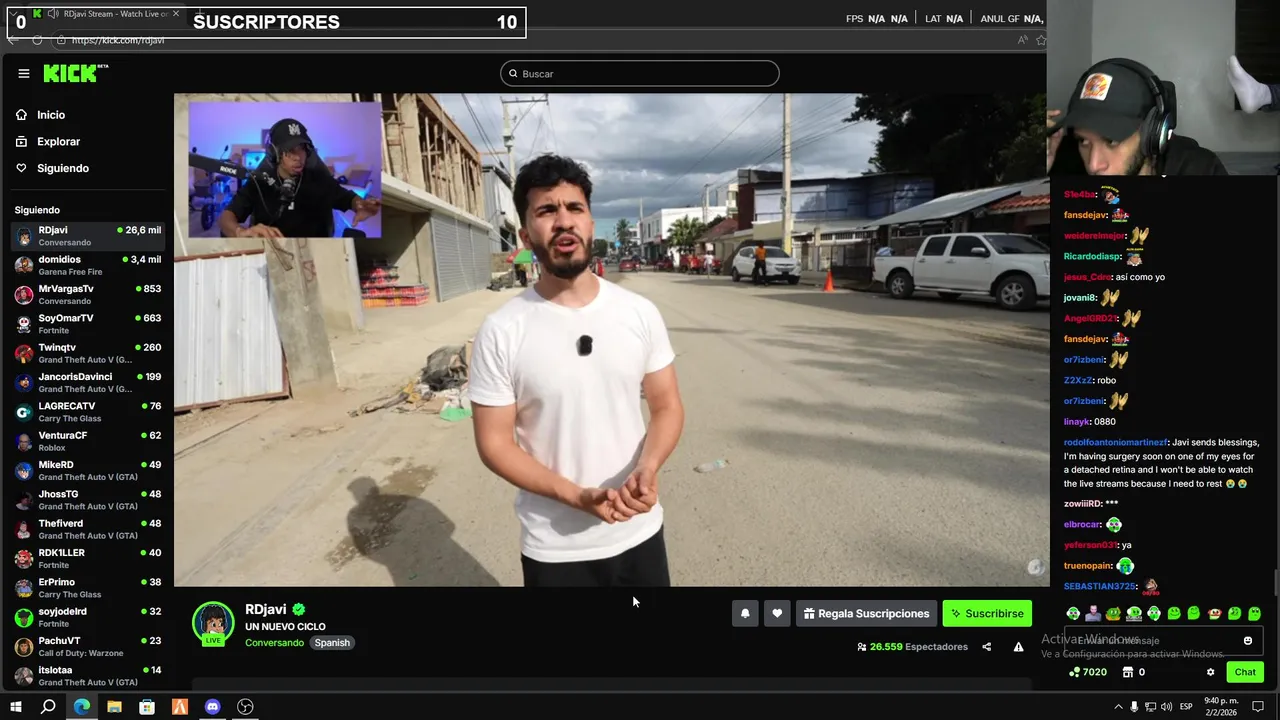Open Thefiverd channel in followed list
The image size is (1280, 720).
pos(88,529)
